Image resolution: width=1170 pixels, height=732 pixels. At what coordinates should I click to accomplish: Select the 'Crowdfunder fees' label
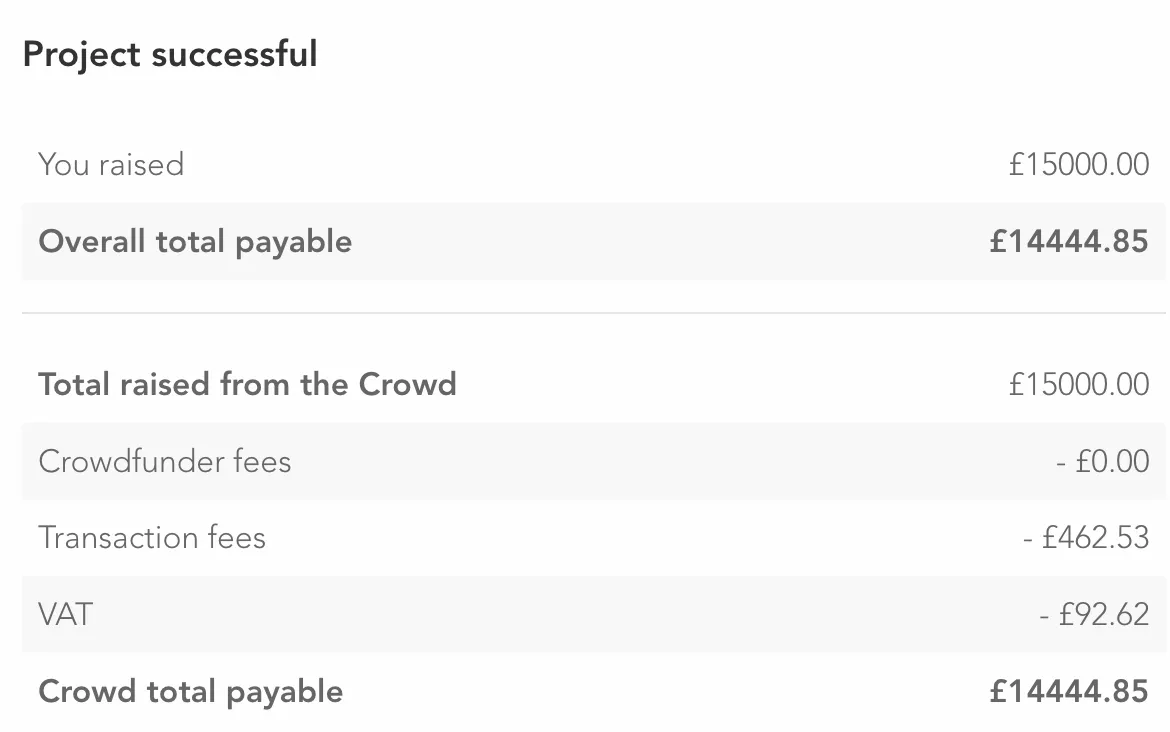[165, 461]
